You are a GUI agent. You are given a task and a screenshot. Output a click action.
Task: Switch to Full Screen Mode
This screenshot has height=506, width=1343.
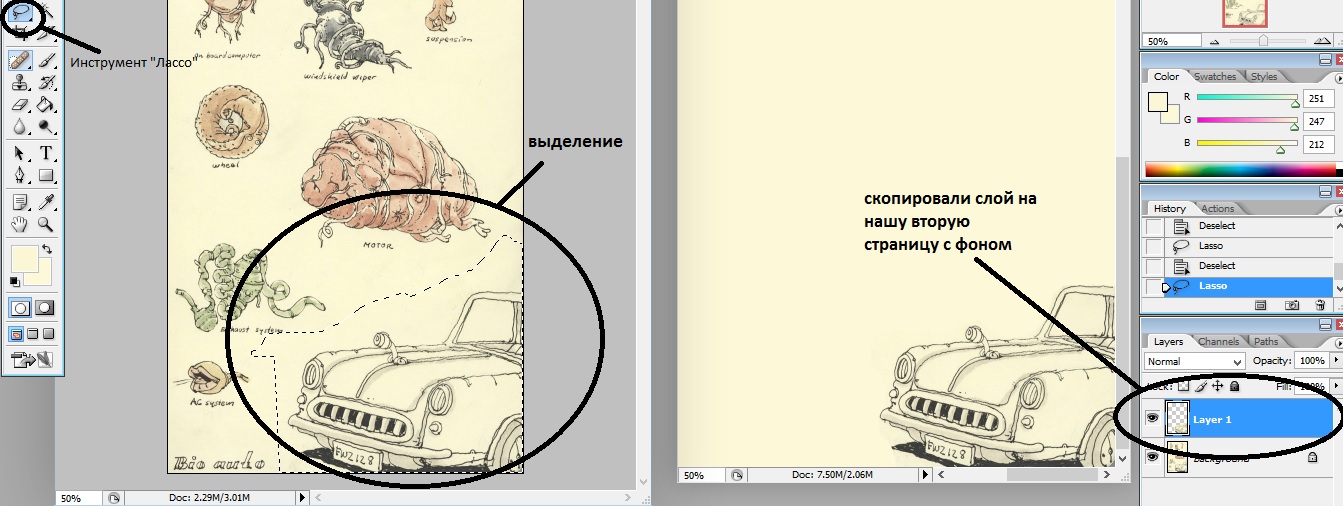tap(48, 334)
